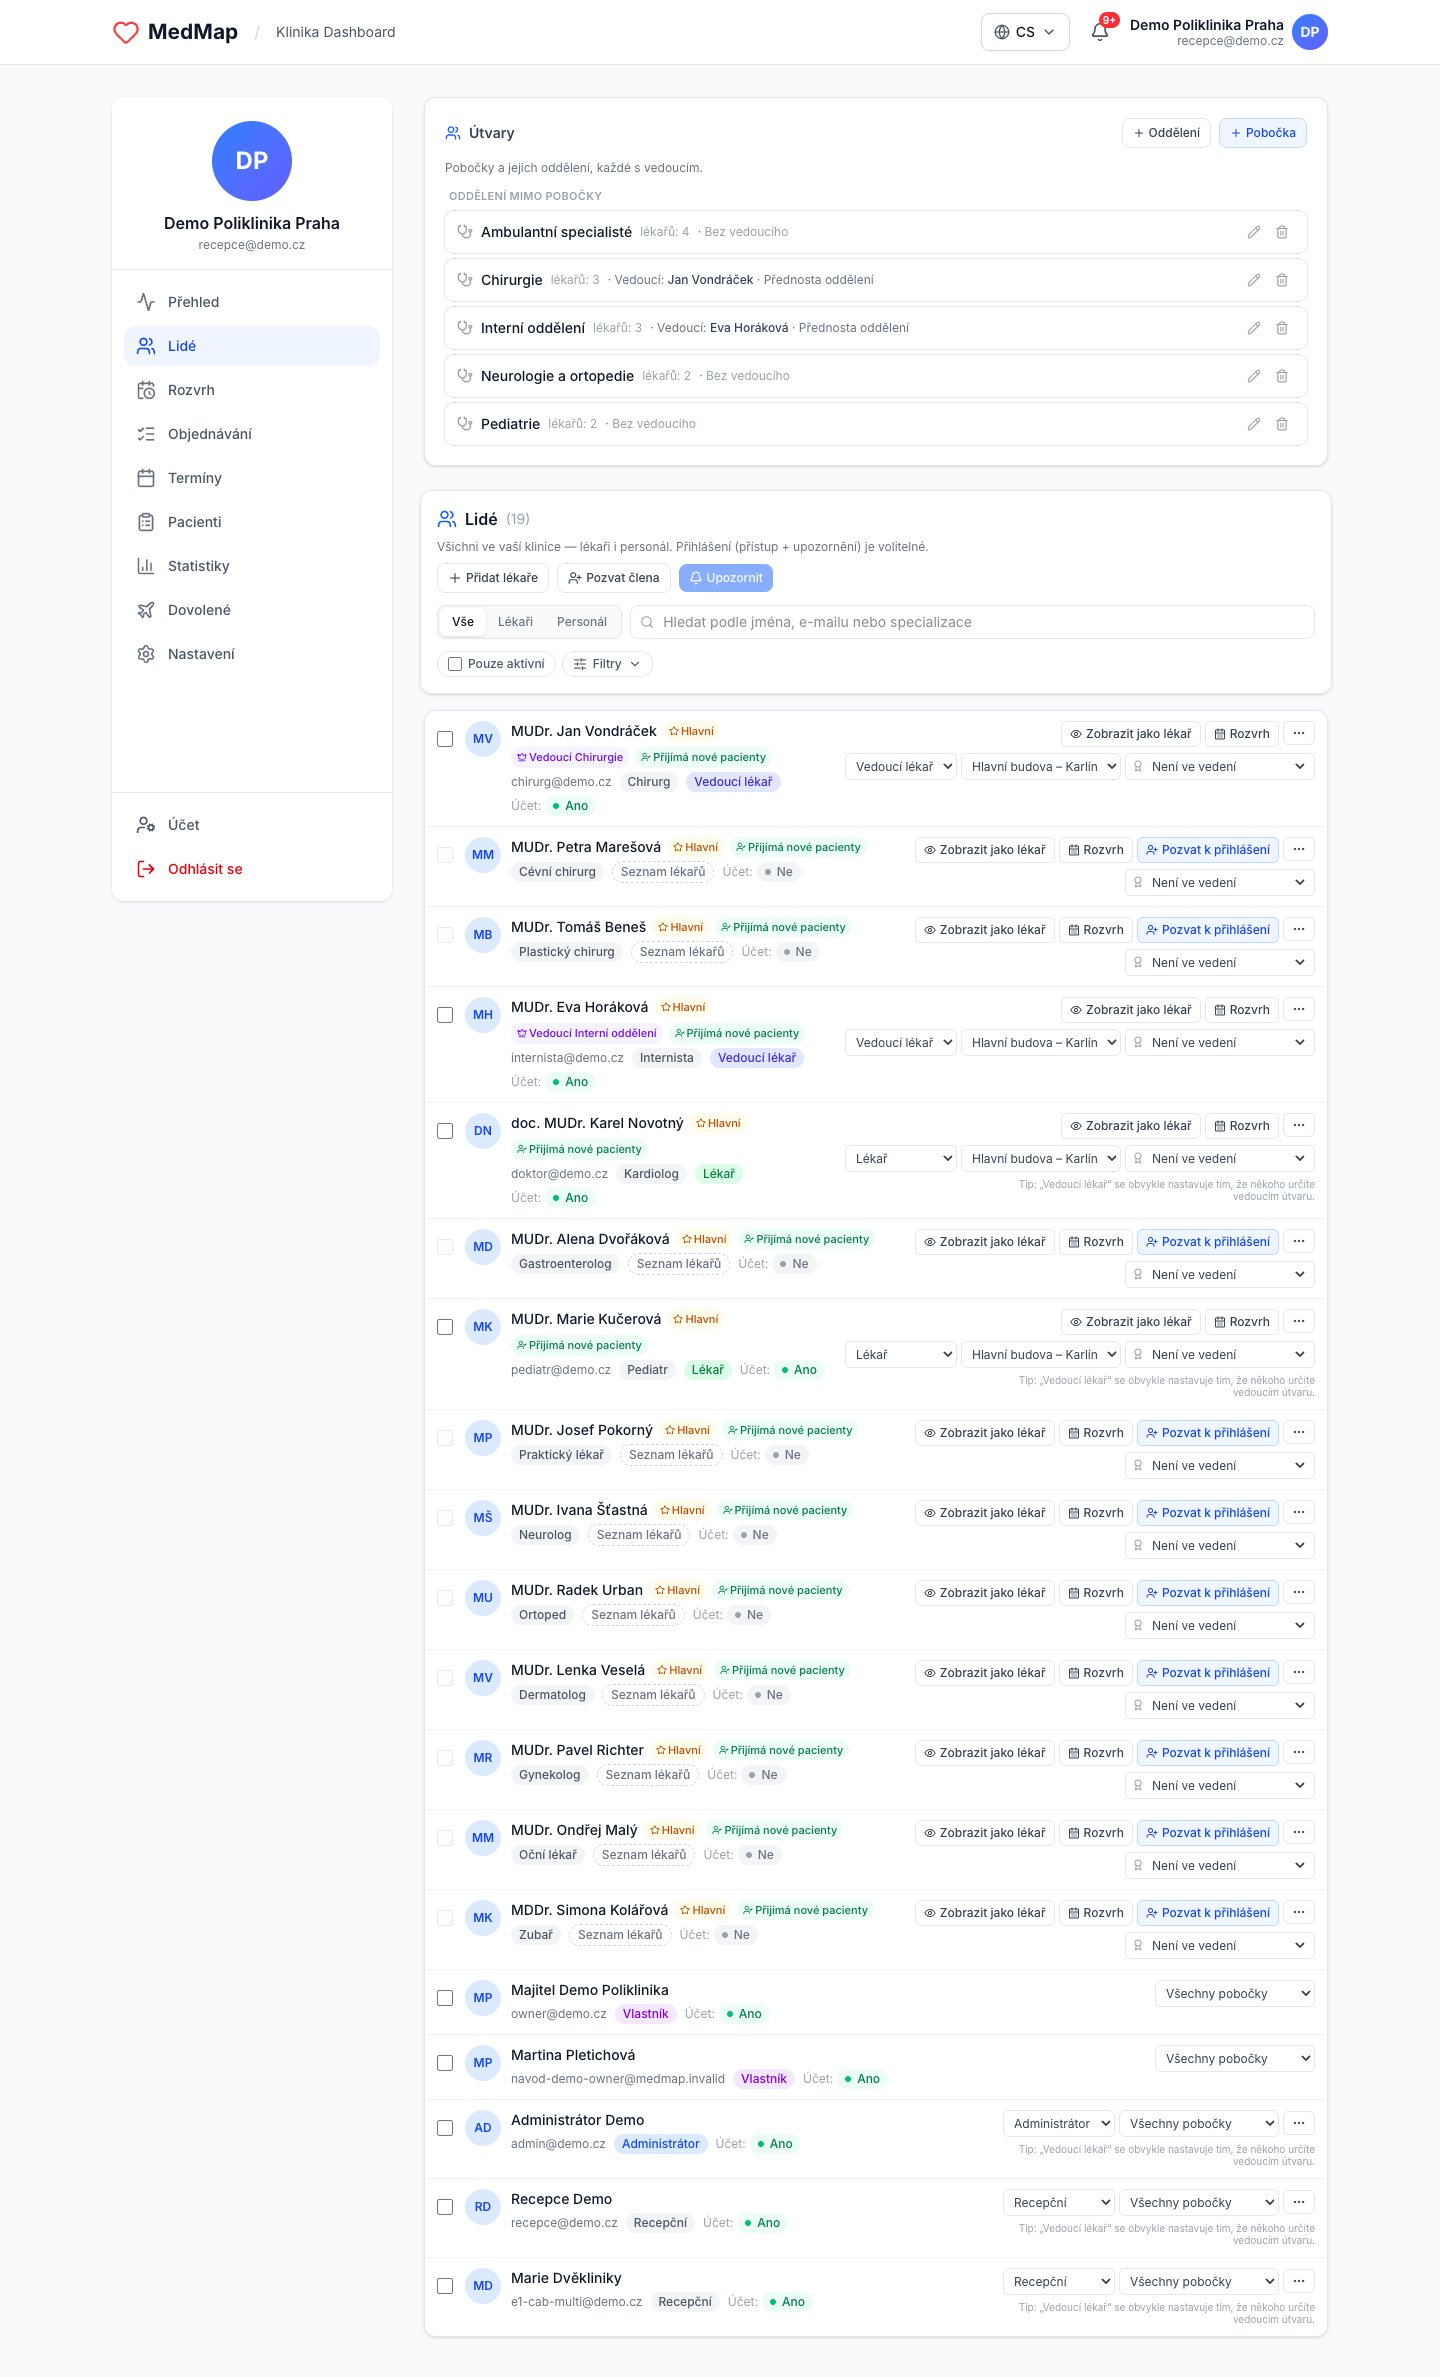
Task: Delete the Neurologie a ortopedie department
Action: click(x=1282, y=376)
